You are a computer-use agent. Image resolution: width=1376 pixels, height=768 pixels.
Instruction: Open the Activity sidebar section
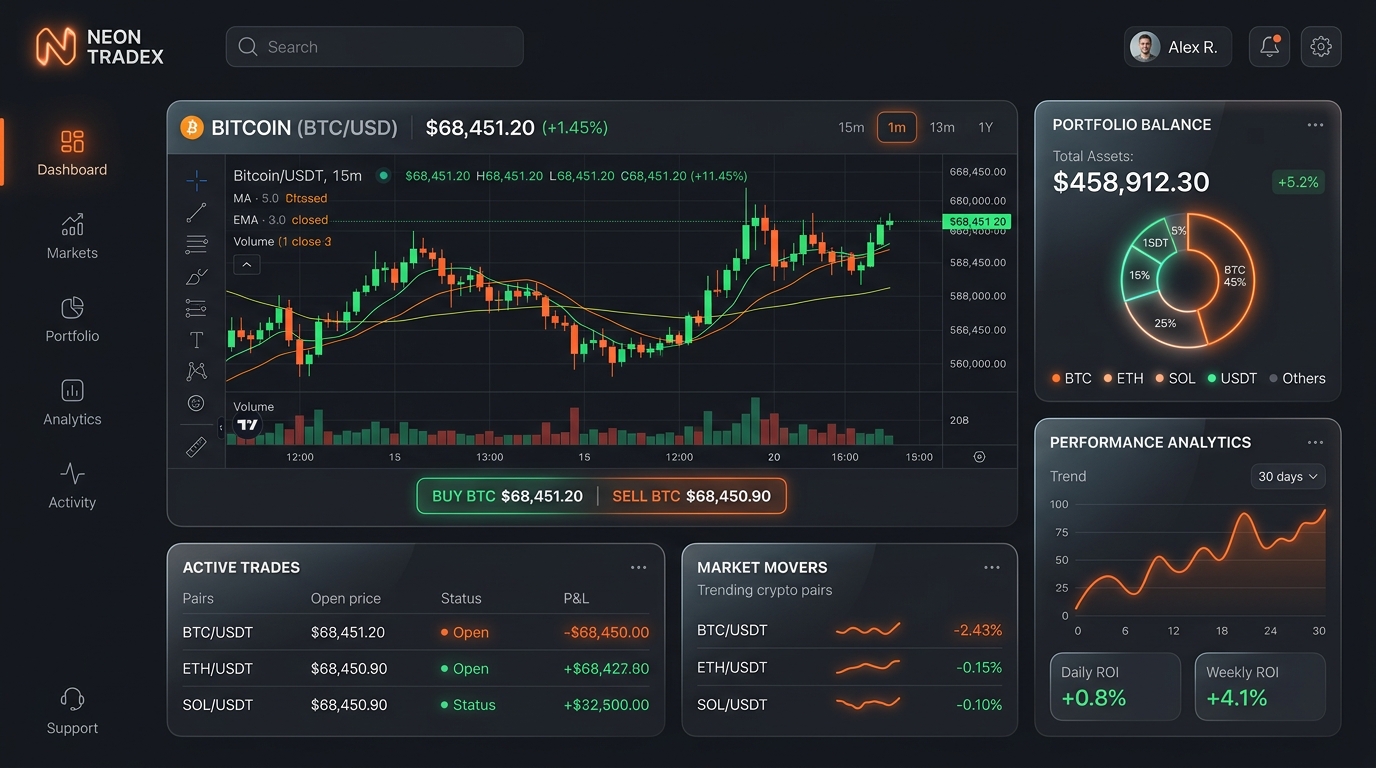coord(72,485)
